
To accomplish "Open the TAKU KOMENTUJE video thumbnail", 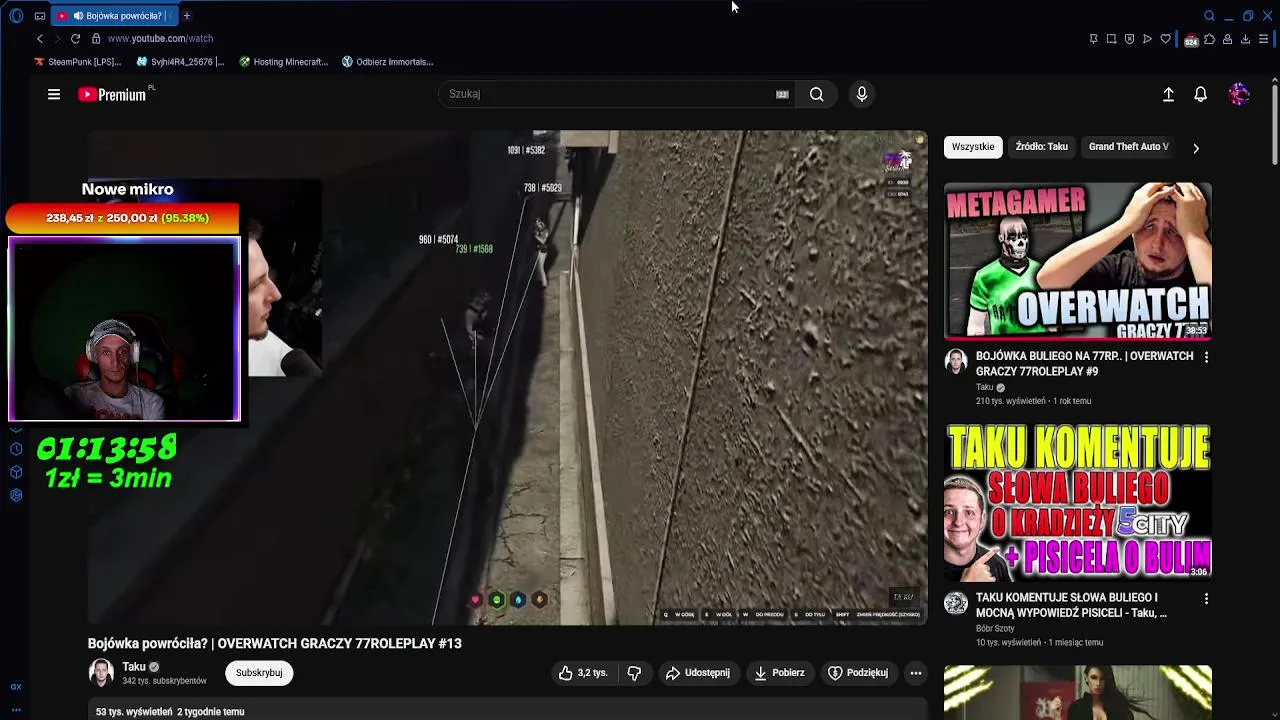I will 1078,503.
